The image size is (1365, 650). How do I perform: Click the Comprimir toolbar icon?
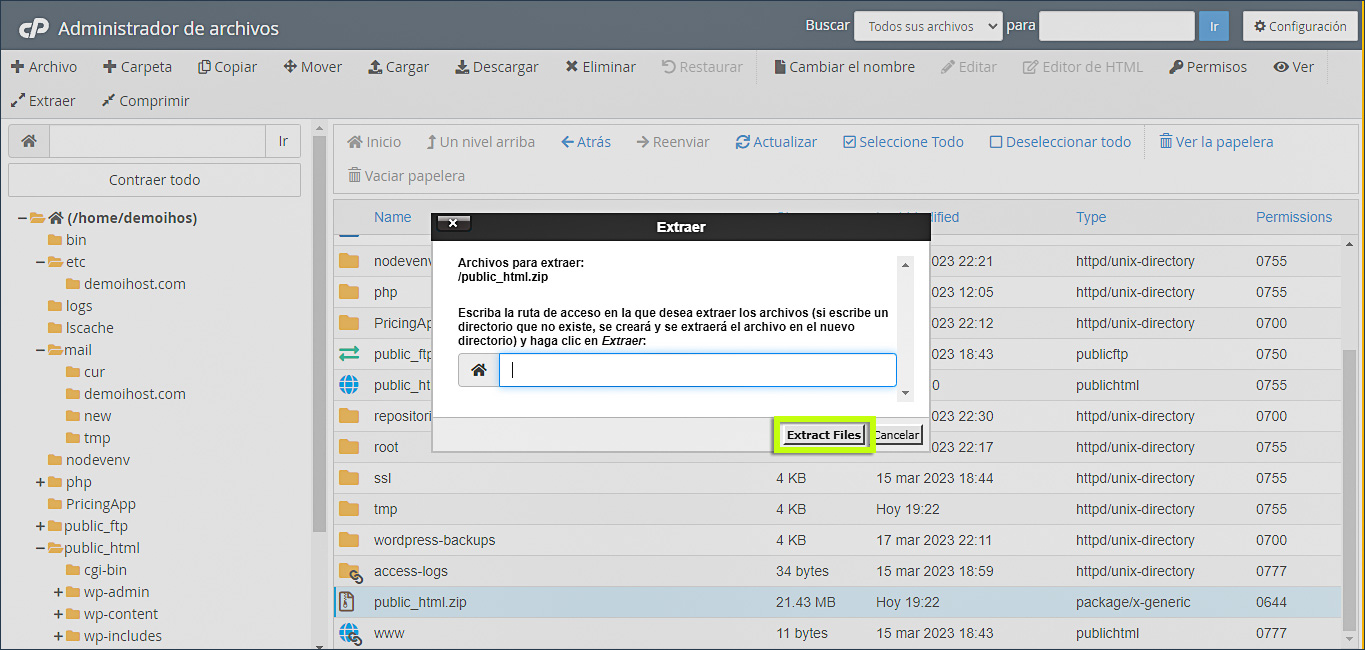pyautogui.click(x=109, y=101)
